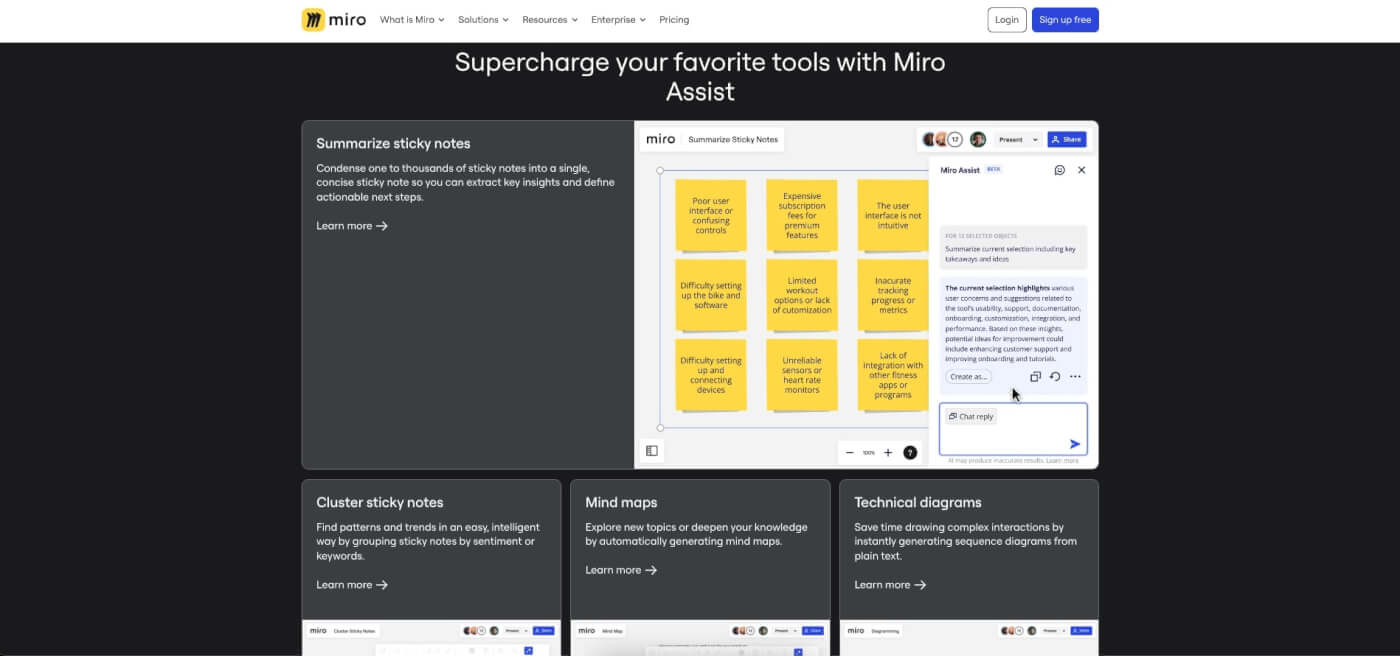Click the copy icon in Miro Assist response
This screenshot has height=656, width=1400.
click(1035, 377)
